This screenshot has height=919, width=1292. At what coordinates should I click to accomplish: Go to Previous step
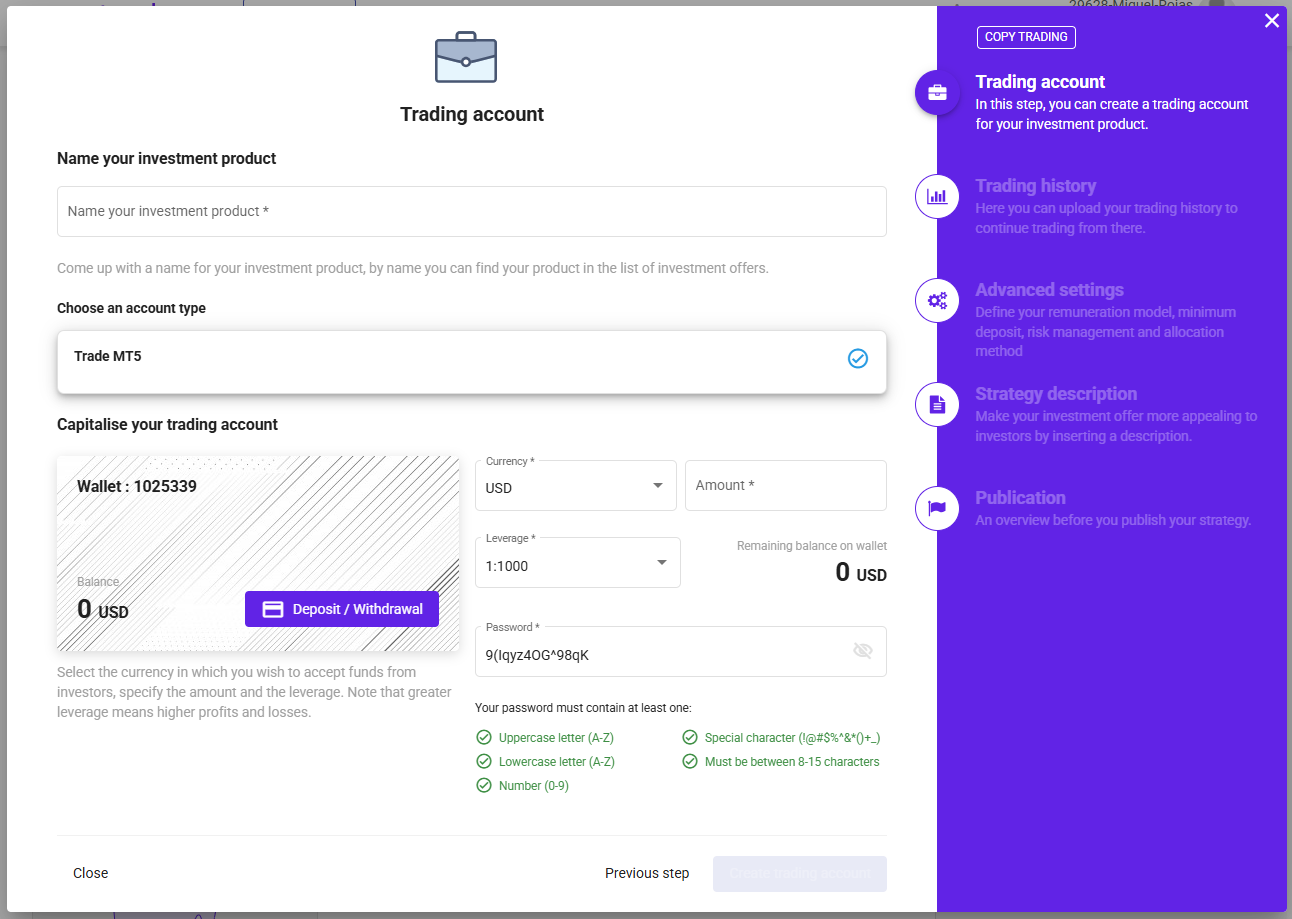click(x=647, y=873)
